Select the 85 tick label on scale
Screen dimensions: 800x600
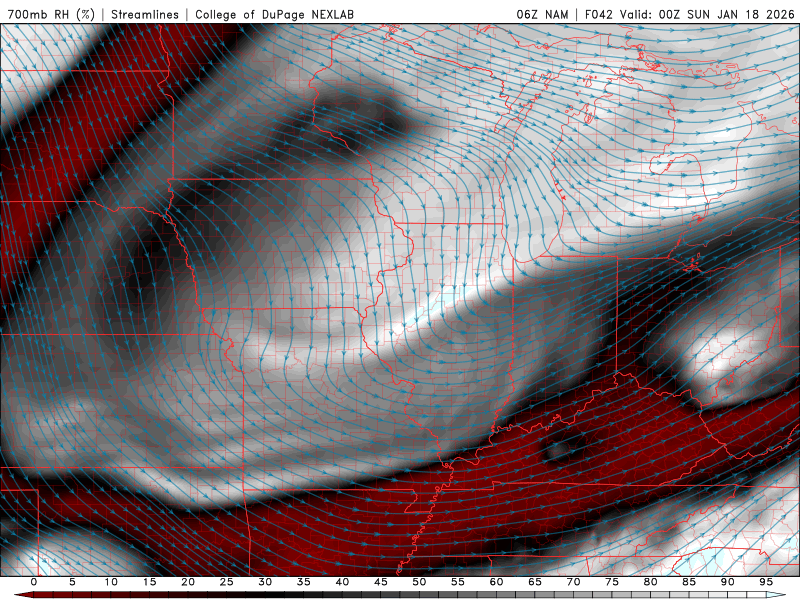pos(689,582)
